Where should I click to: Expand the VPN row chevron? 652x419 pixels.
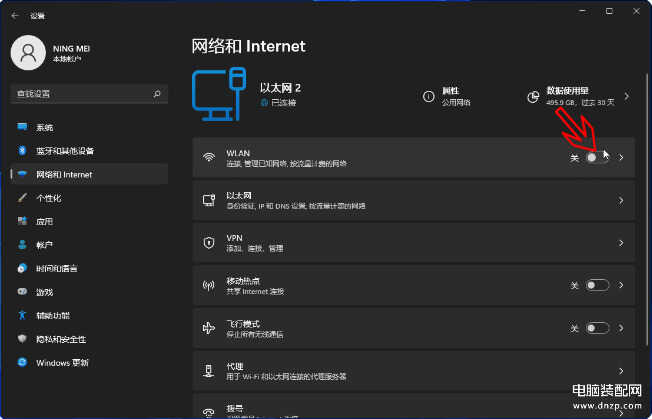[621, 242]
